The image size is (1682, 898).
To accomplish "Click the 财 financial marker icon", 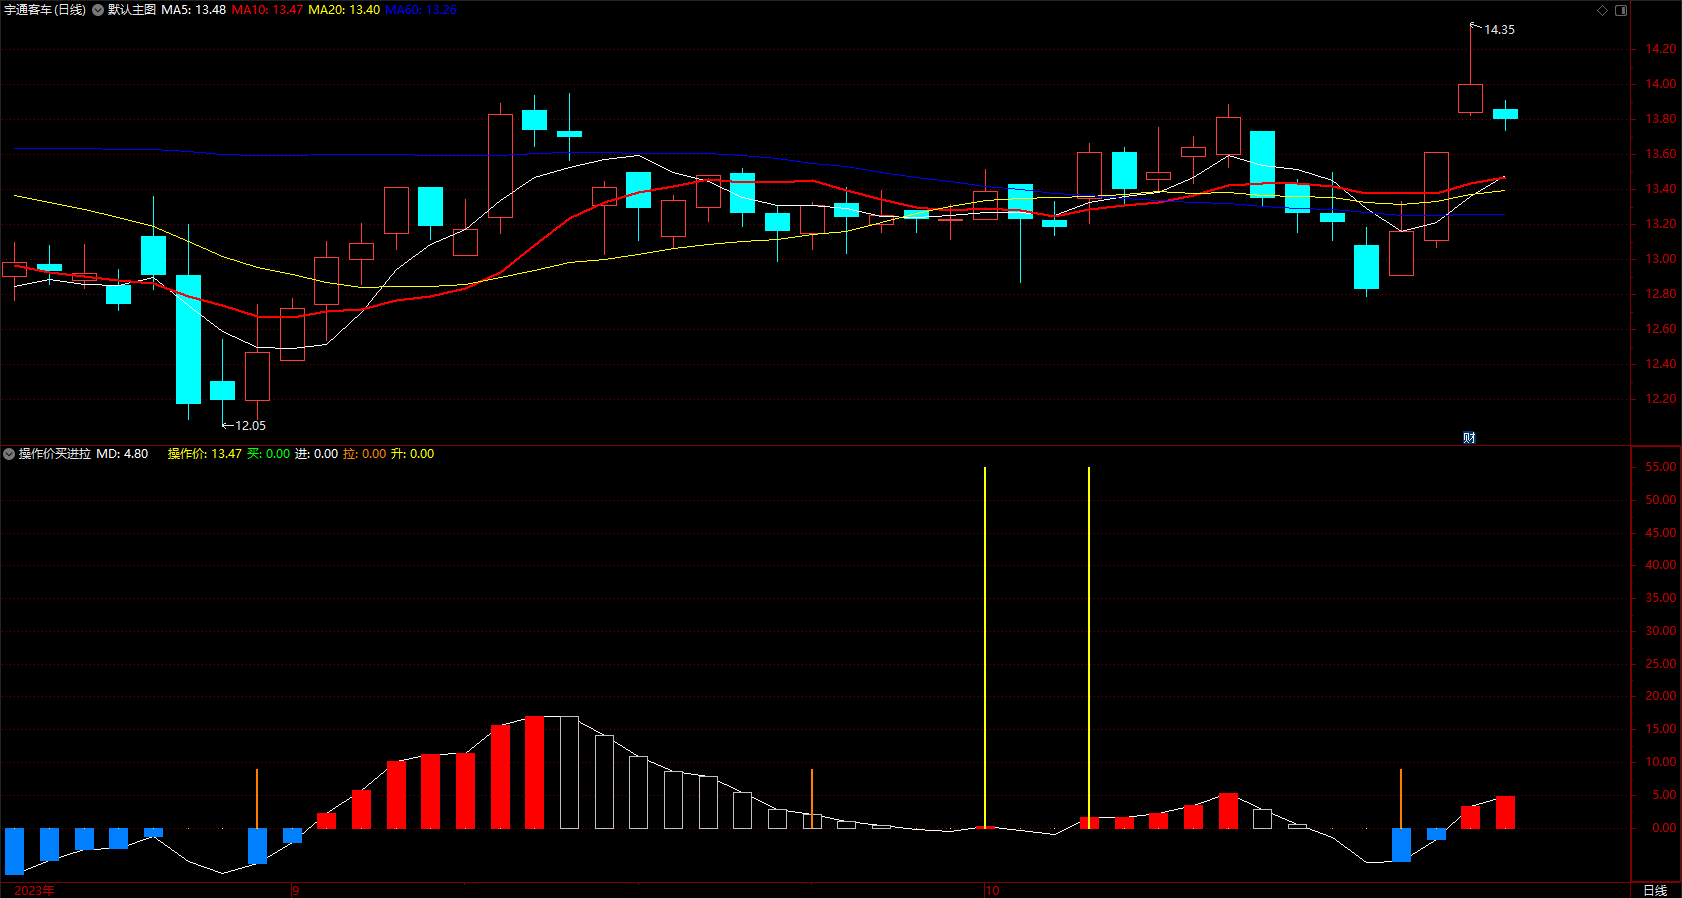I will click(1469, 437).
